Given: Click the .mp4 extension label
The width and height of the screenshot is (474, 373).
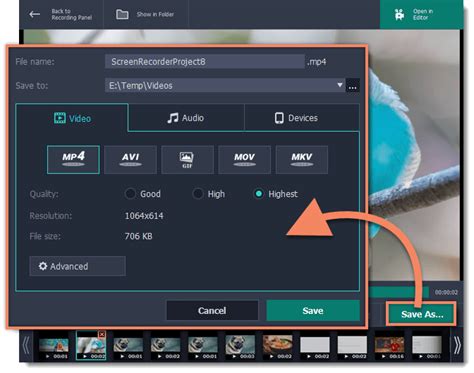Looking at the screenshot, I should 316,62.
